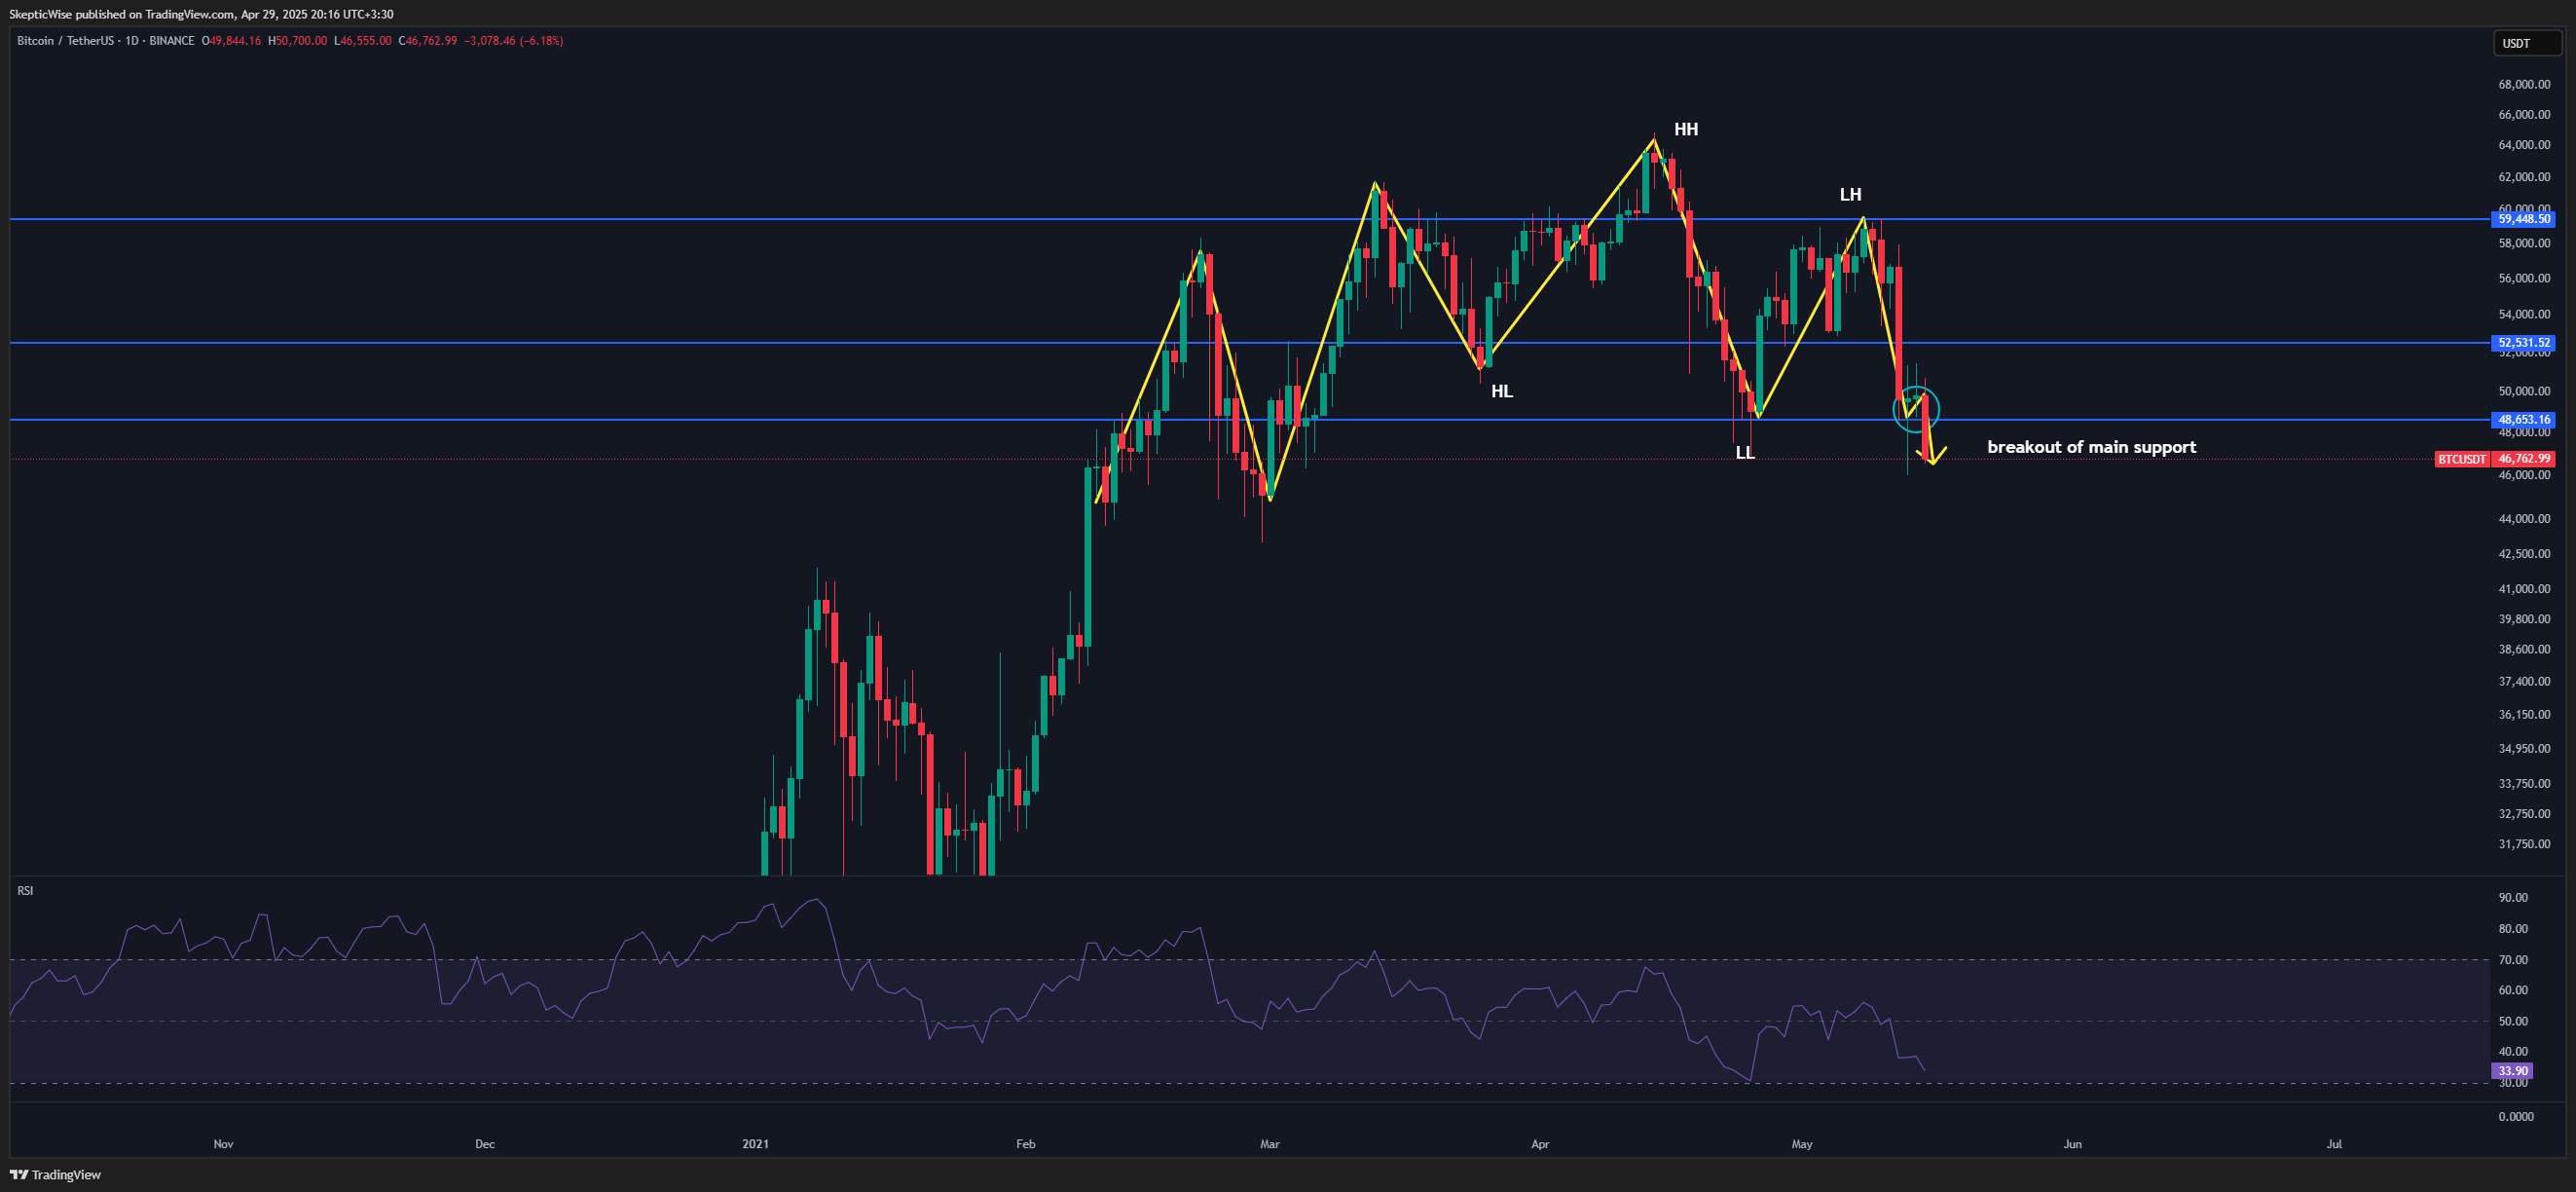Click the 50.00 RSI scale label

click(x=2513, y=1022)
